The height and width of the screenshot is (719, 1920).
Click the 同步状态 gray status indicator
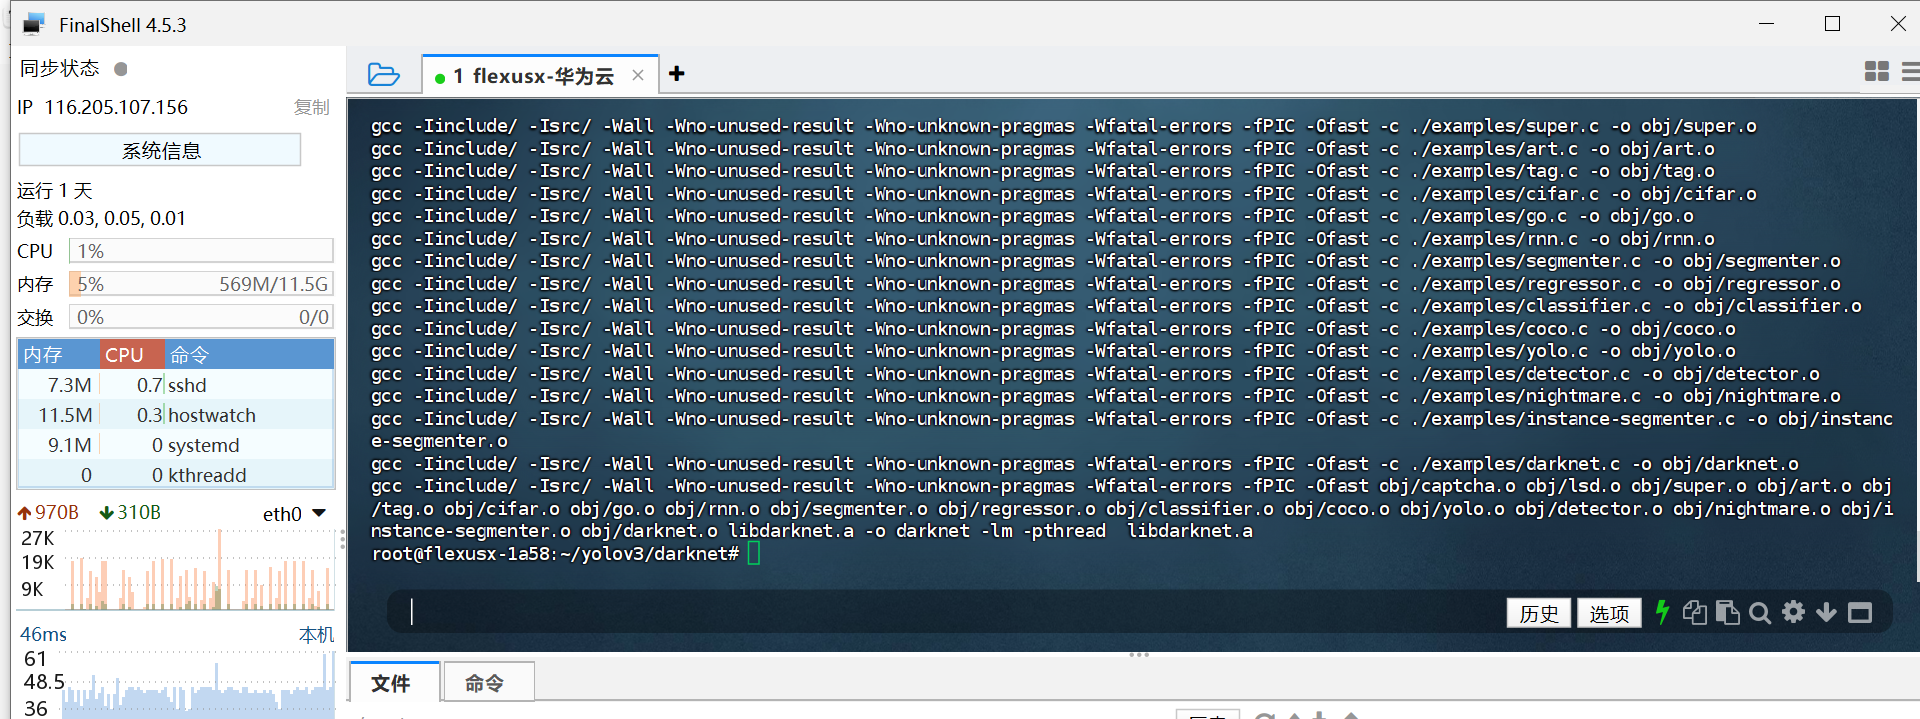(x=121, y=69)
